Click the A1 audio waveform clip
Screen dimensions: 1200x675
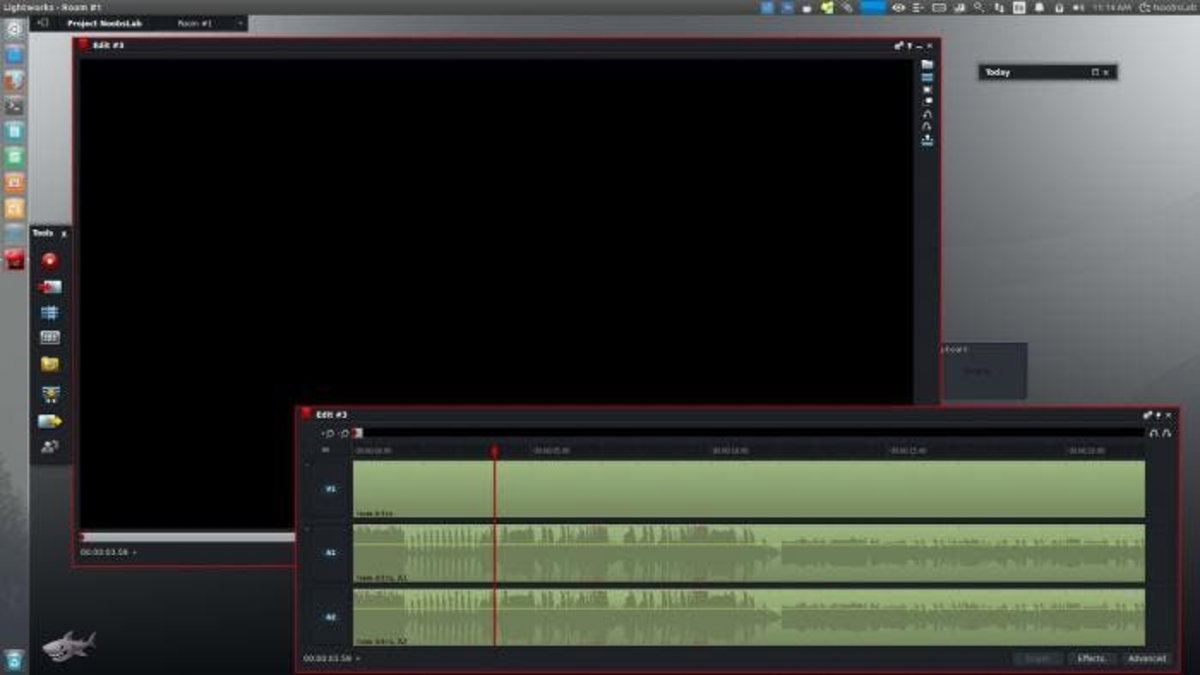coord(749,553)
